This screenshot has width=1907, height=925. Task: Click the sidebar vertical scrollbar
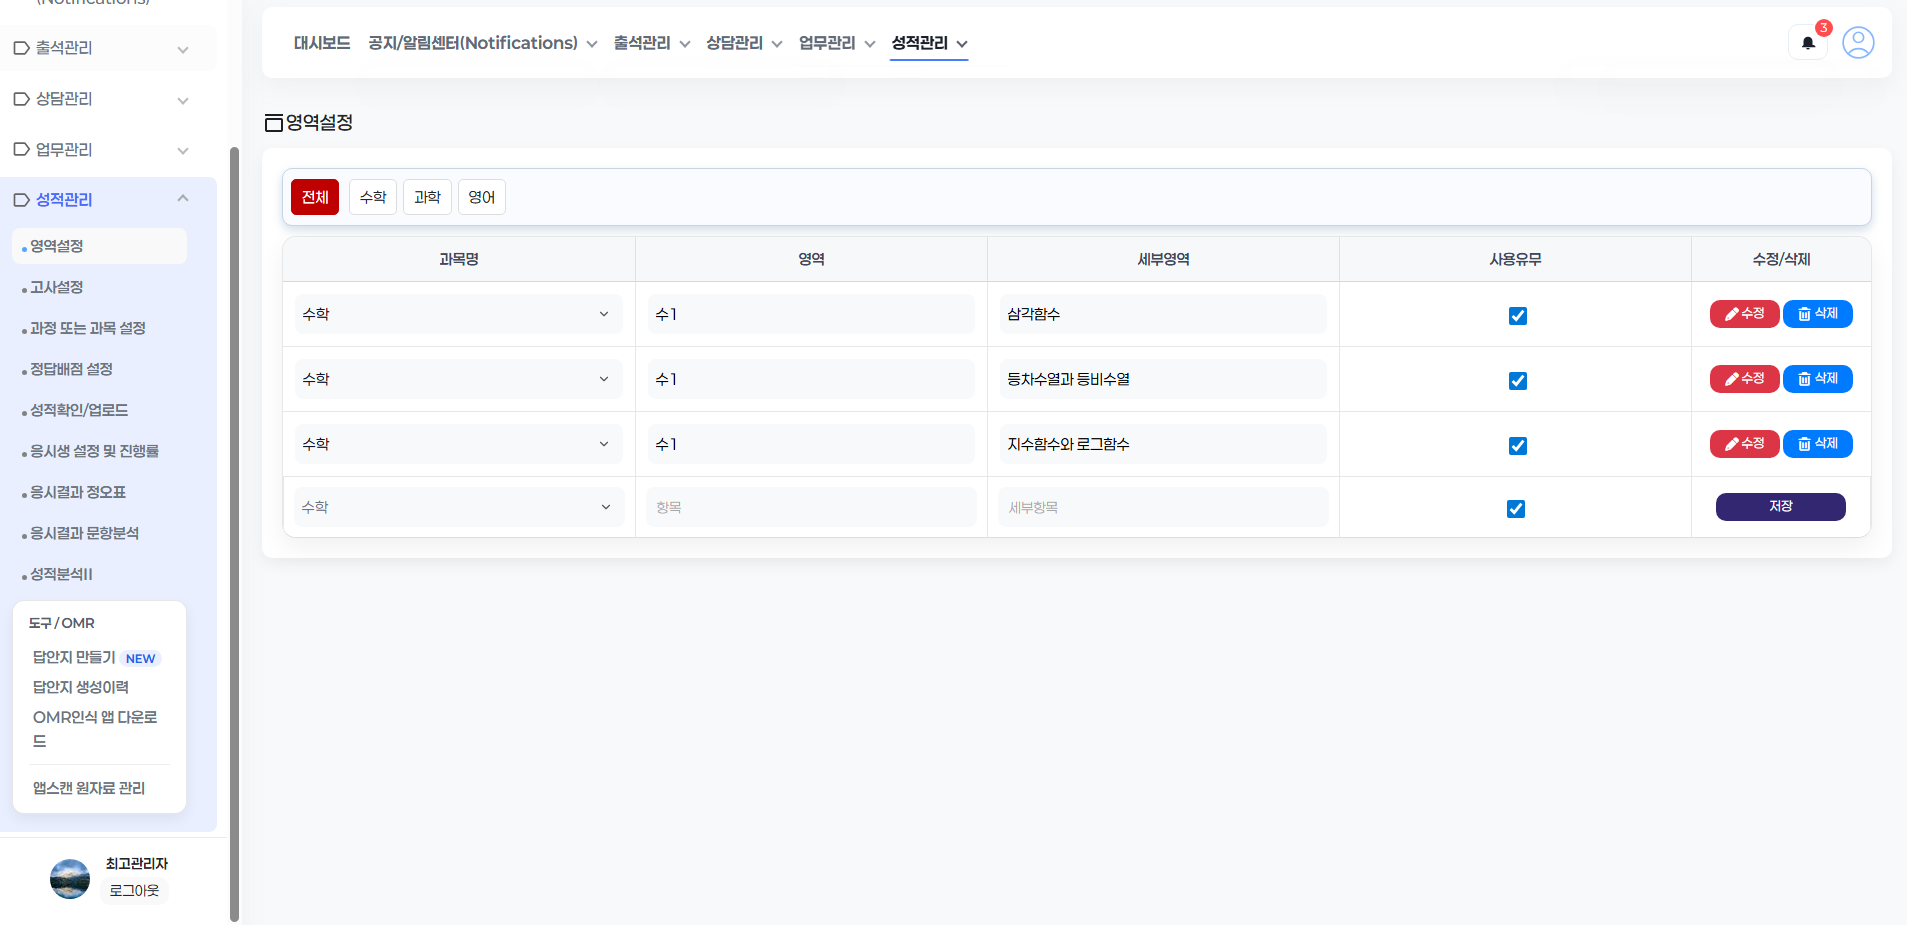click(x=234, y=530)
